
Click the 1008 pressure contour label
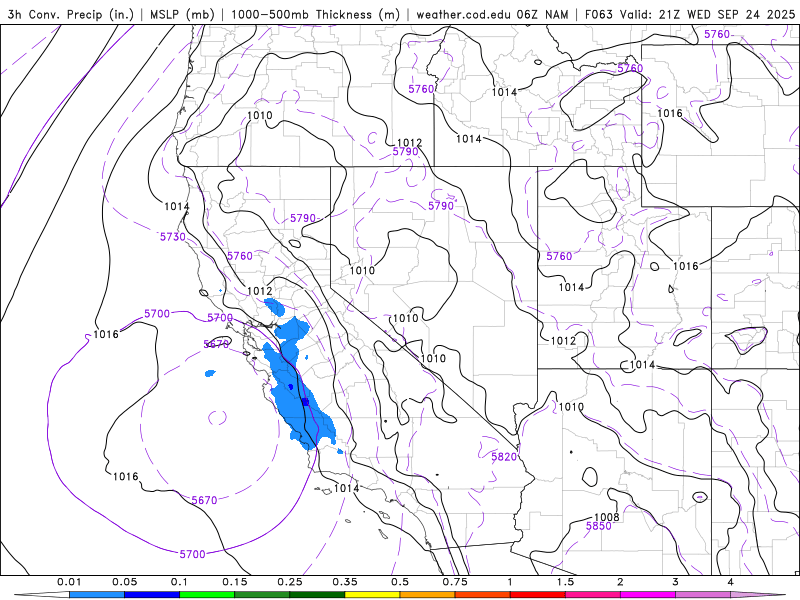coord(607,517)
